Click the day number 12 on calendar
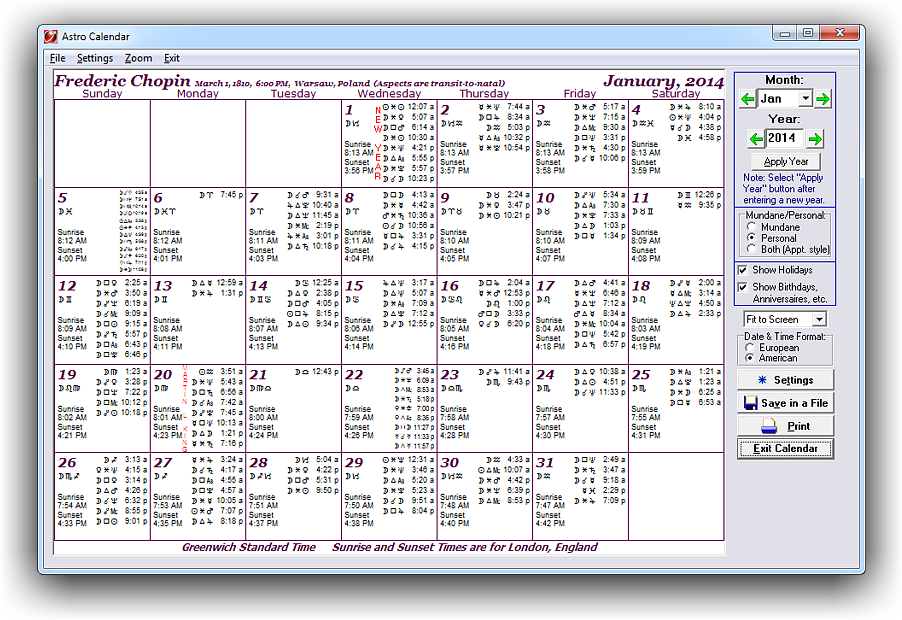Screen dimensions: 902x620 pyautogui.click(x=67, y=286)
